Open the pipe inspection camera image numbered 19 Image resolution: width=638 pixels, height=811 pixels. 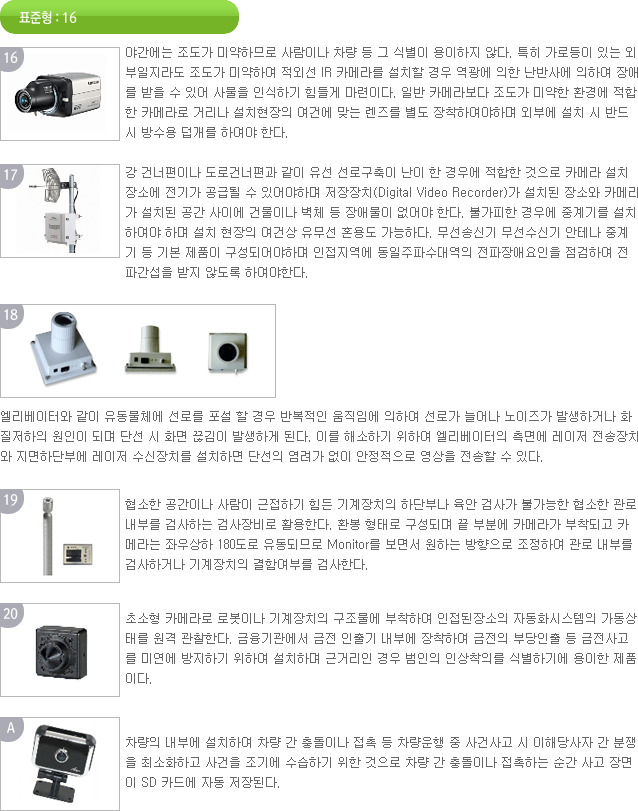click(x=60, y=535)
